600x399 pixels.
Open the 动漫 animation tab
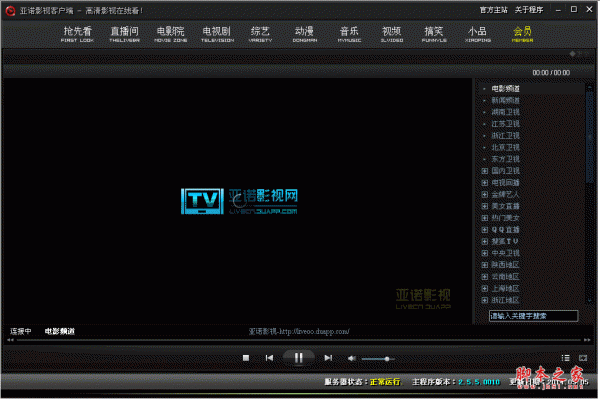pos(305,34)
